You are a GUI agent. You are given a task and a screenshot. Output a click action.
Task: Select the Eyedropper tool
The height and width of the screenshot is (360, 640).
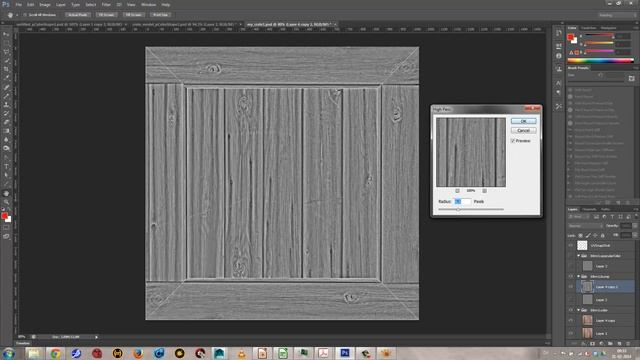click(x=6, y=78)
